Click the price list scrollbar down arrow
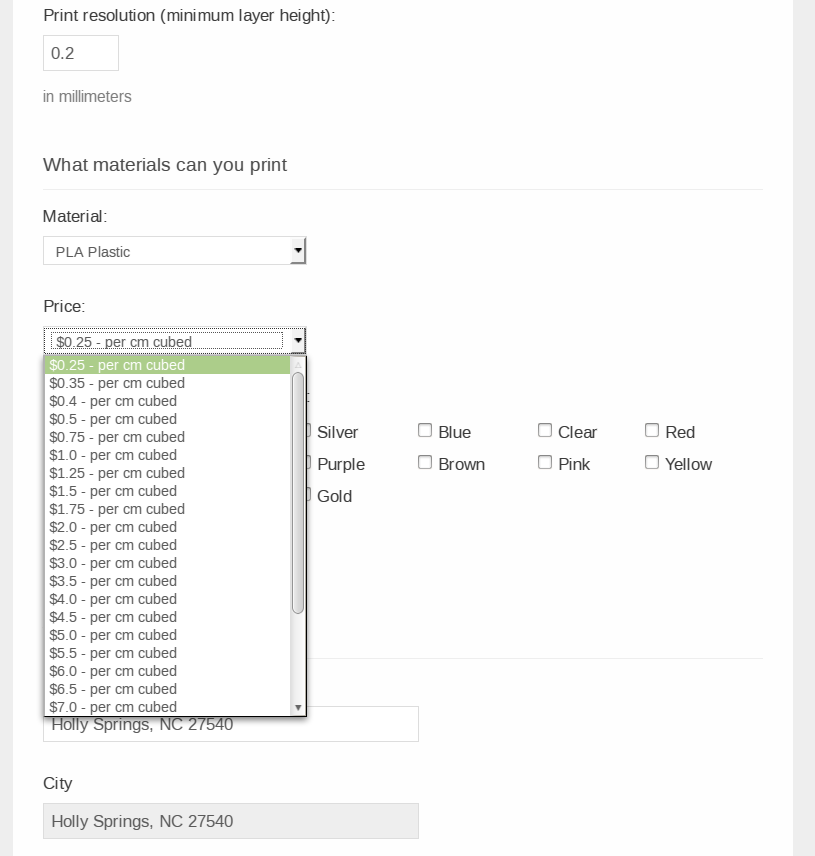815x856 pixels. [x=298, y=707]
